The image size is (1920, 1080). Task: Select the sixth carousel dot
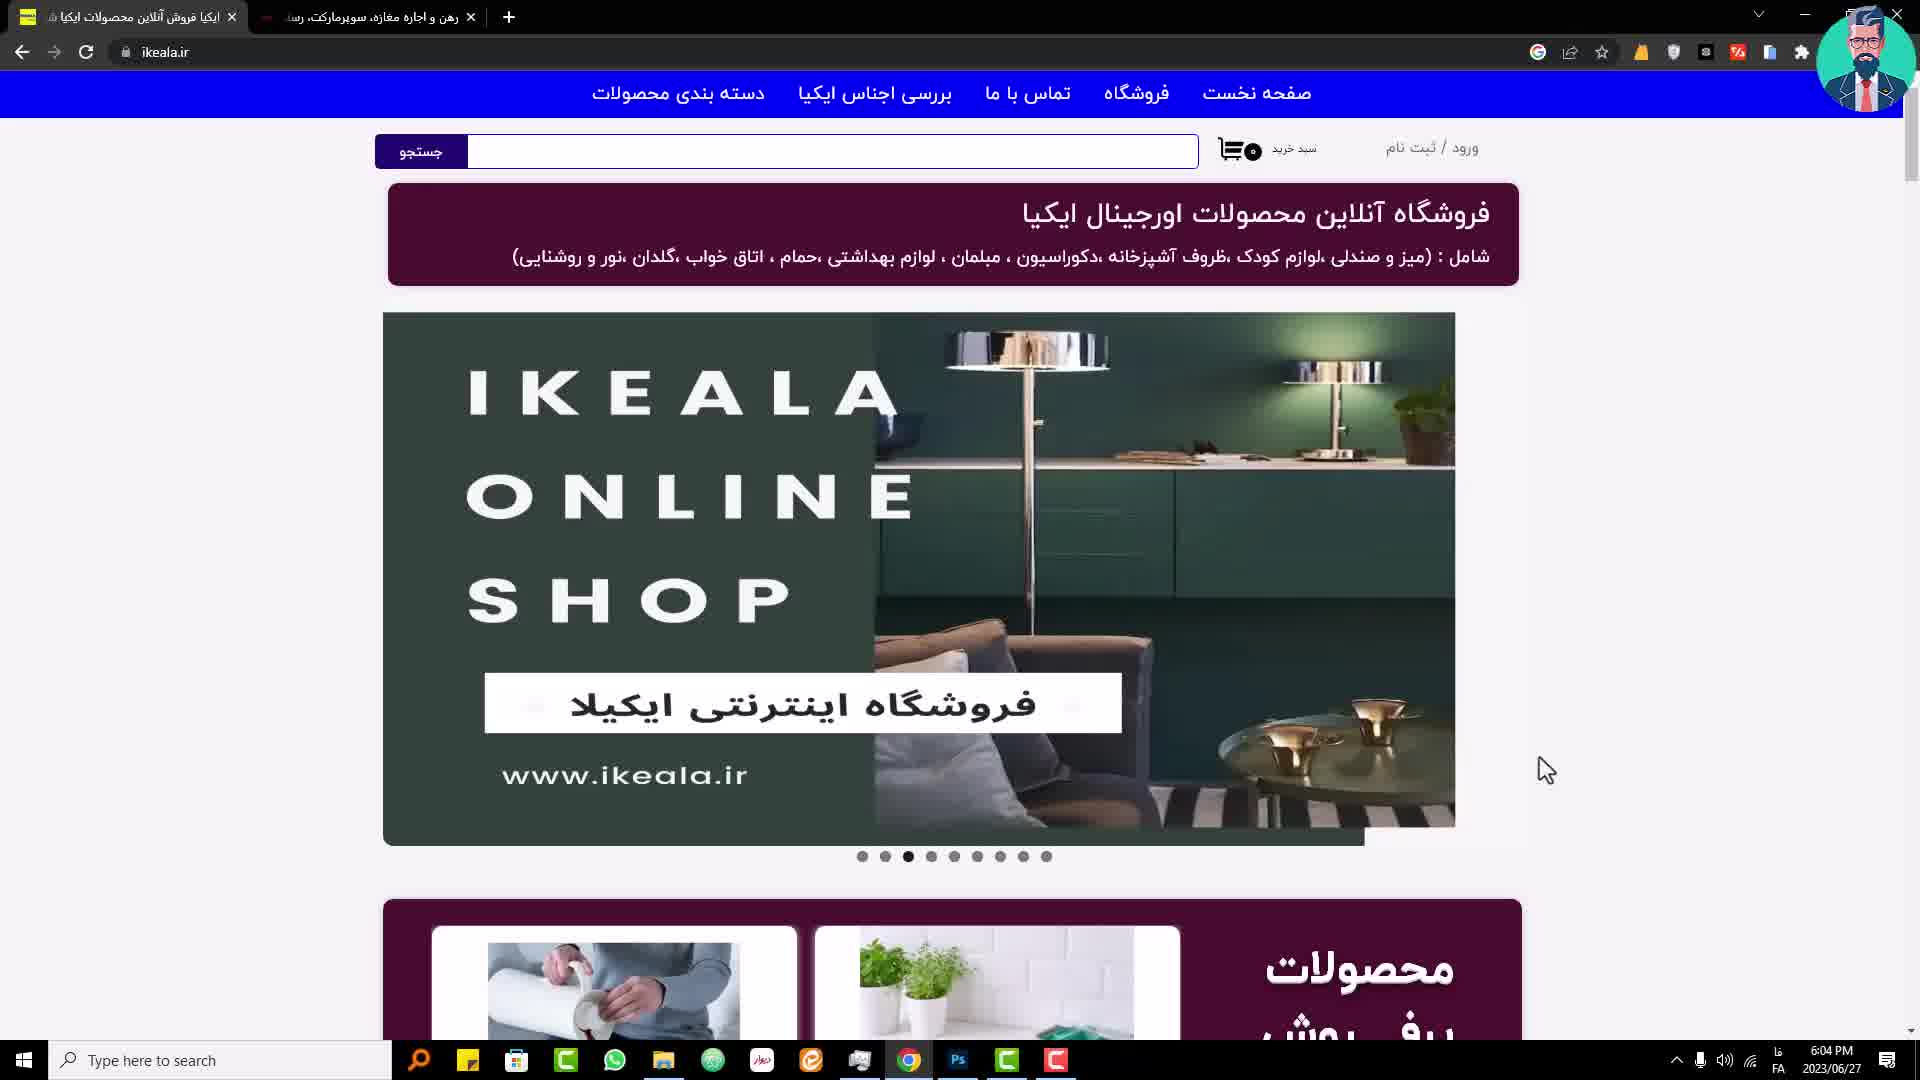click(977, 857)
